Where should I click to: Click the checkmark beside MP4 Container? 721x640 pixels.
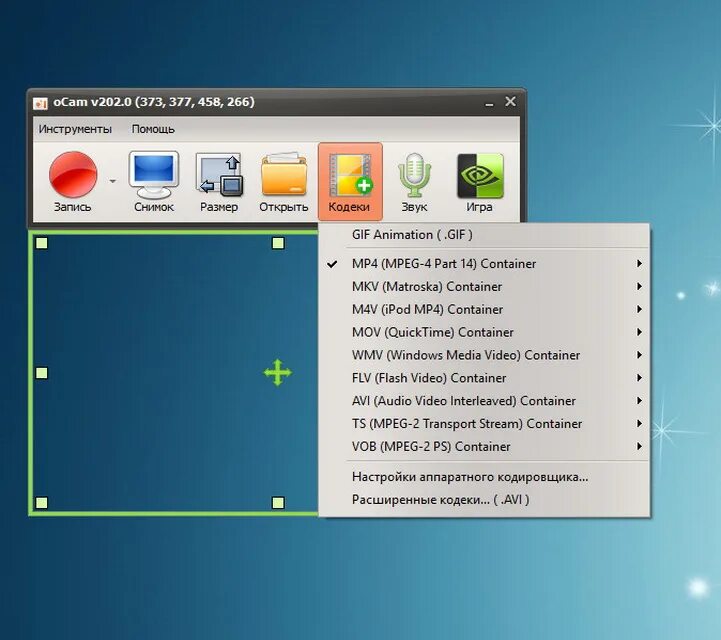pyautogui.click(x=332, y=264)
